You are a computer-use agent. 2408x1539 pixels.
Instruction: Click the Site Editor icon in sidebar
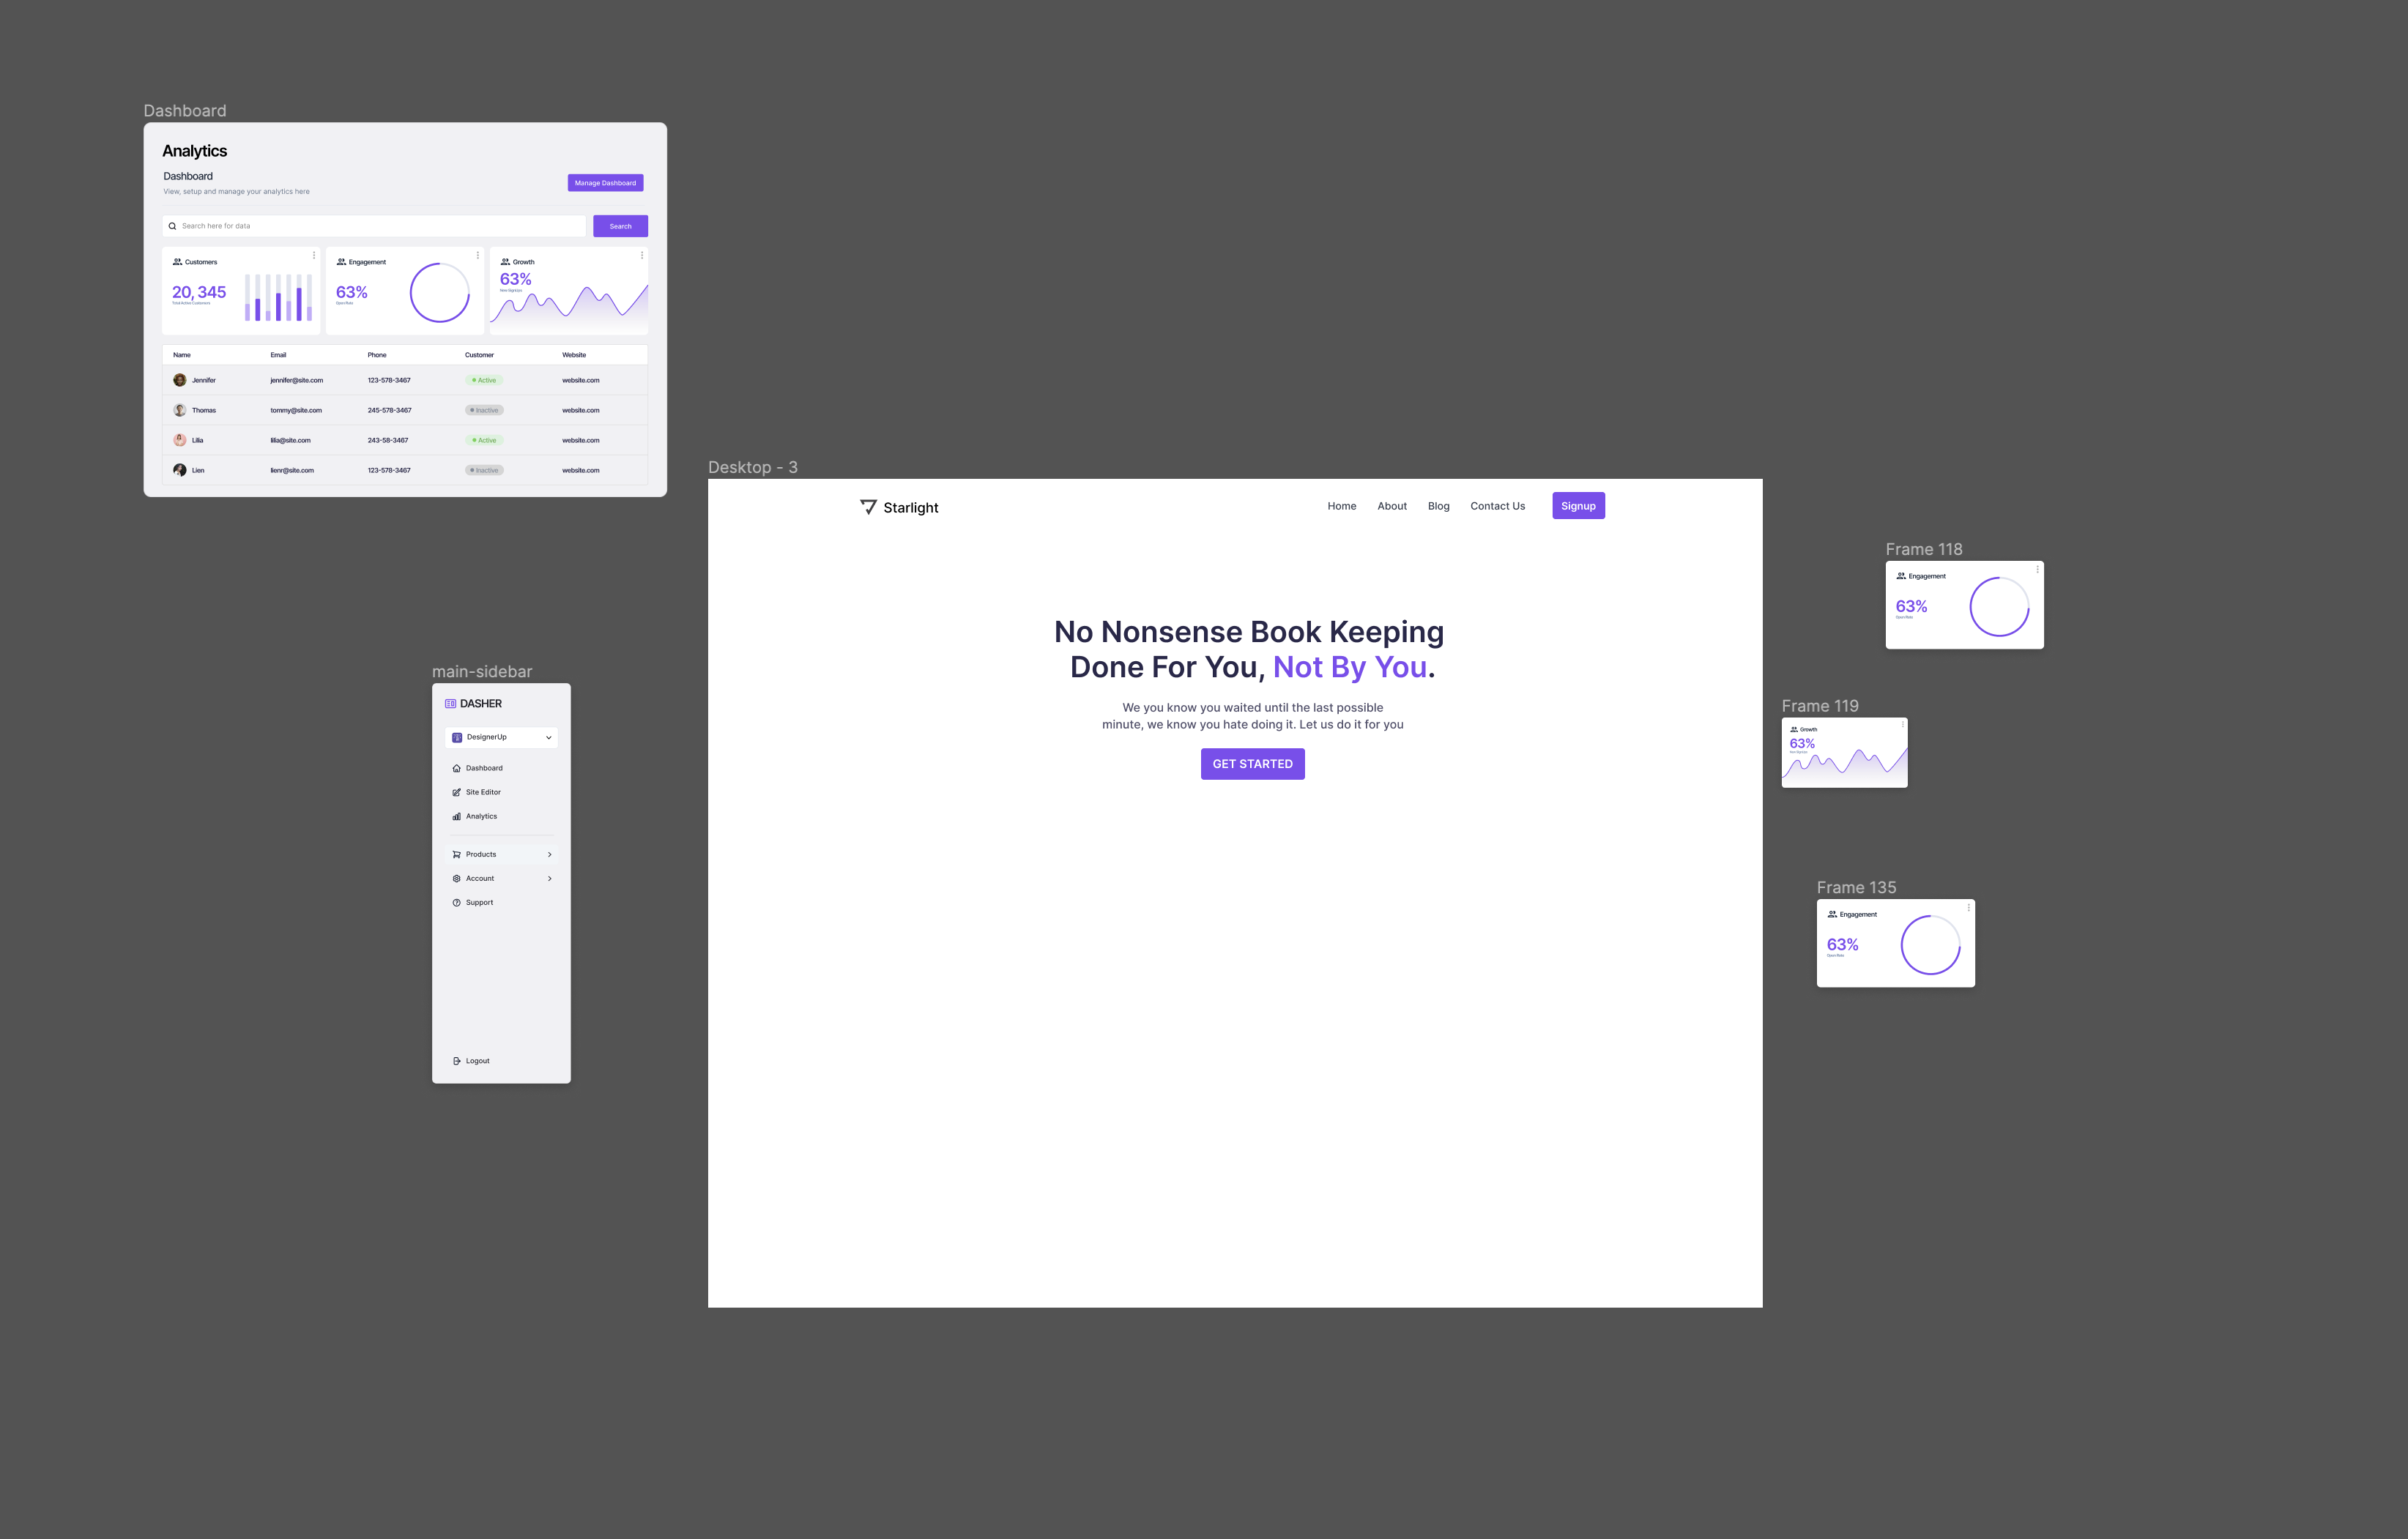456,791
